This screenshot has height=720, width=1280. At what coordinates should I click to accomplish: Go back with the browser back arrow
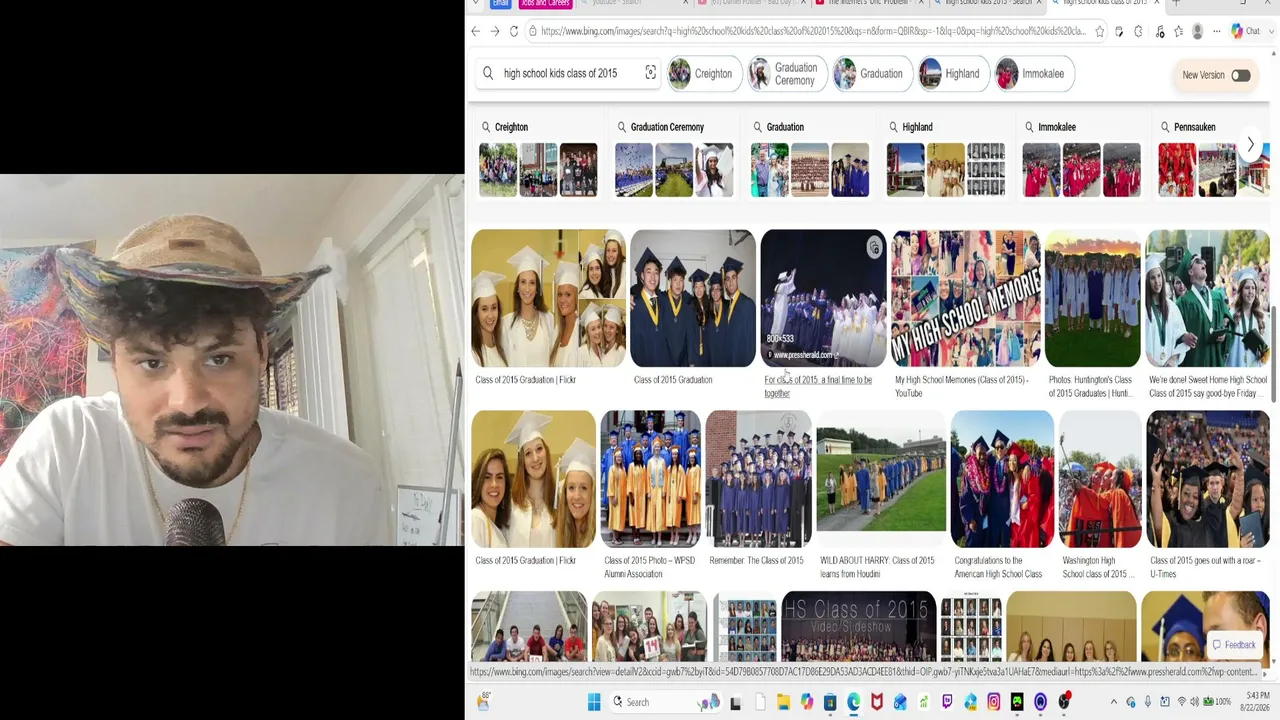click(x=476, y=31)
